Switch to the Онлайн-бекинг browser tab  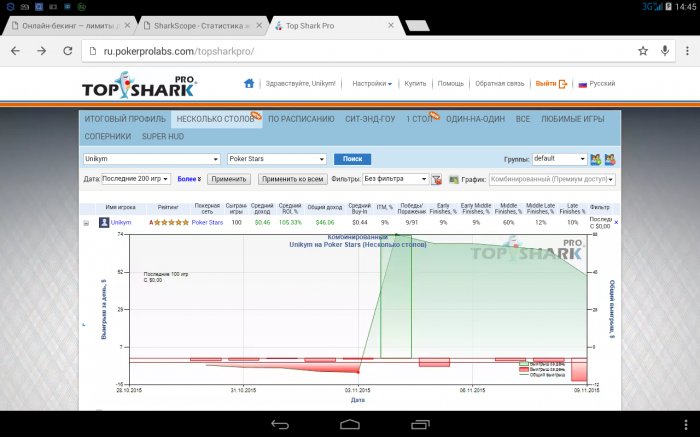pos(71,26)
